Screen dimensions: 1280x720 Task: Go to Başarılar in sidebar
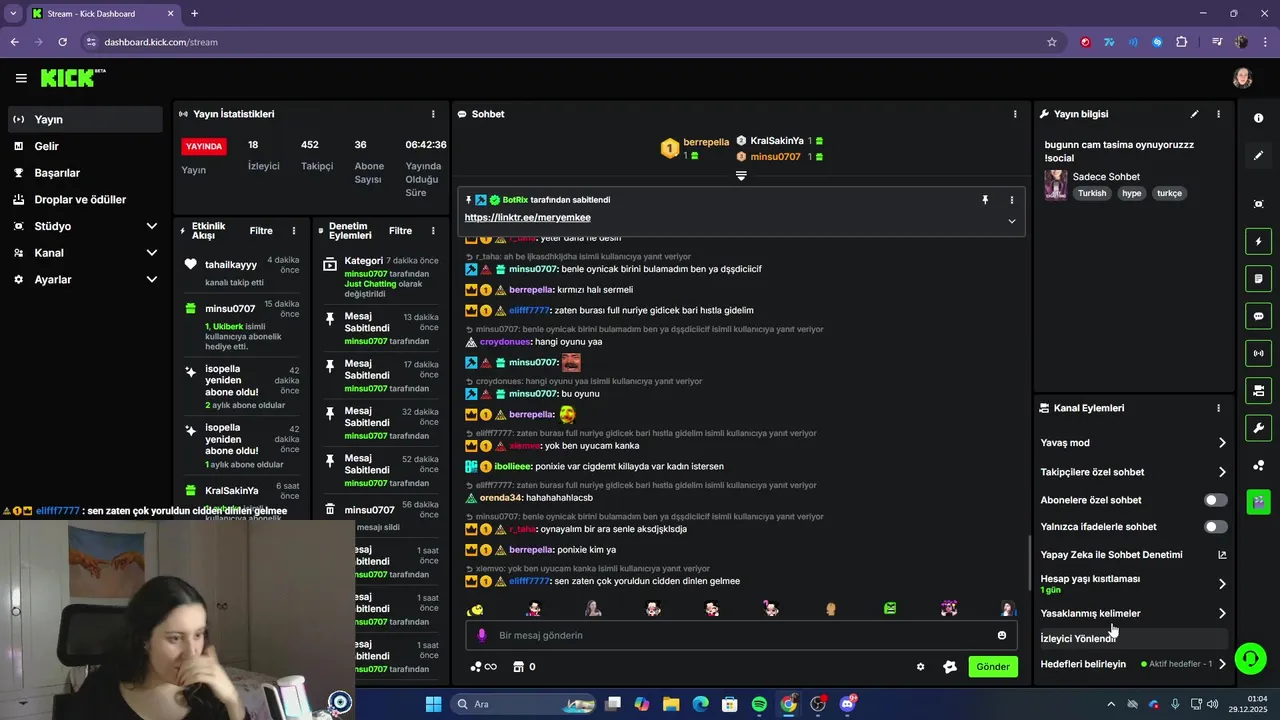coord(85,173)
